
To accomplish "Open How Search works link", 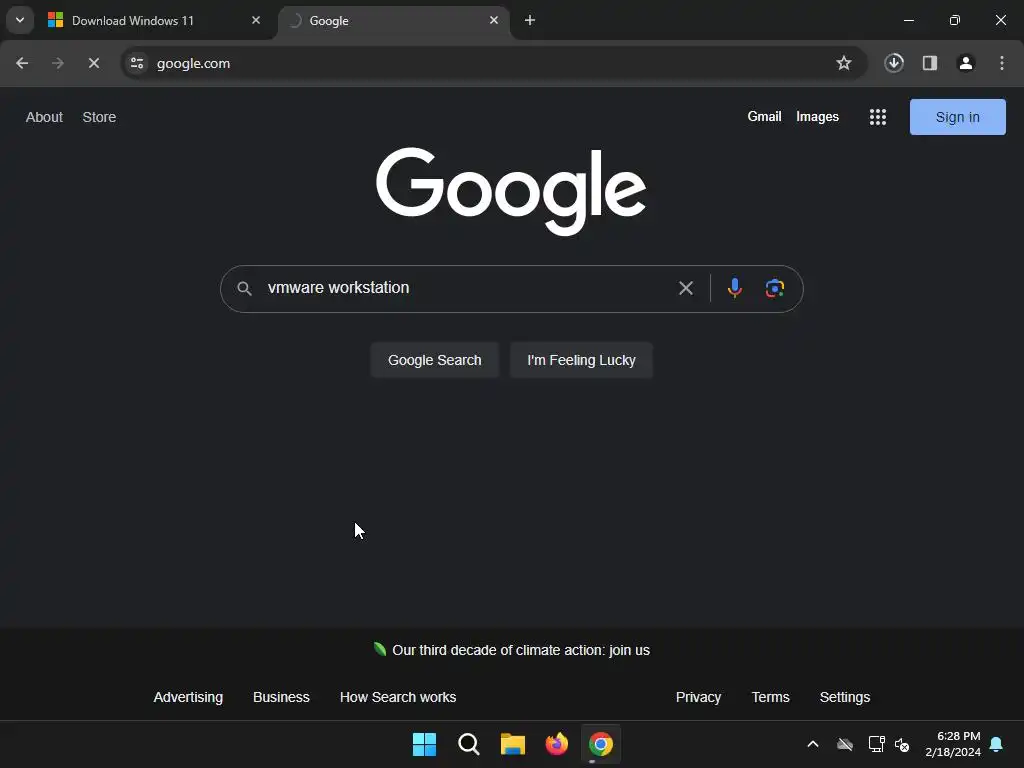I will click(x=398, y=697).
